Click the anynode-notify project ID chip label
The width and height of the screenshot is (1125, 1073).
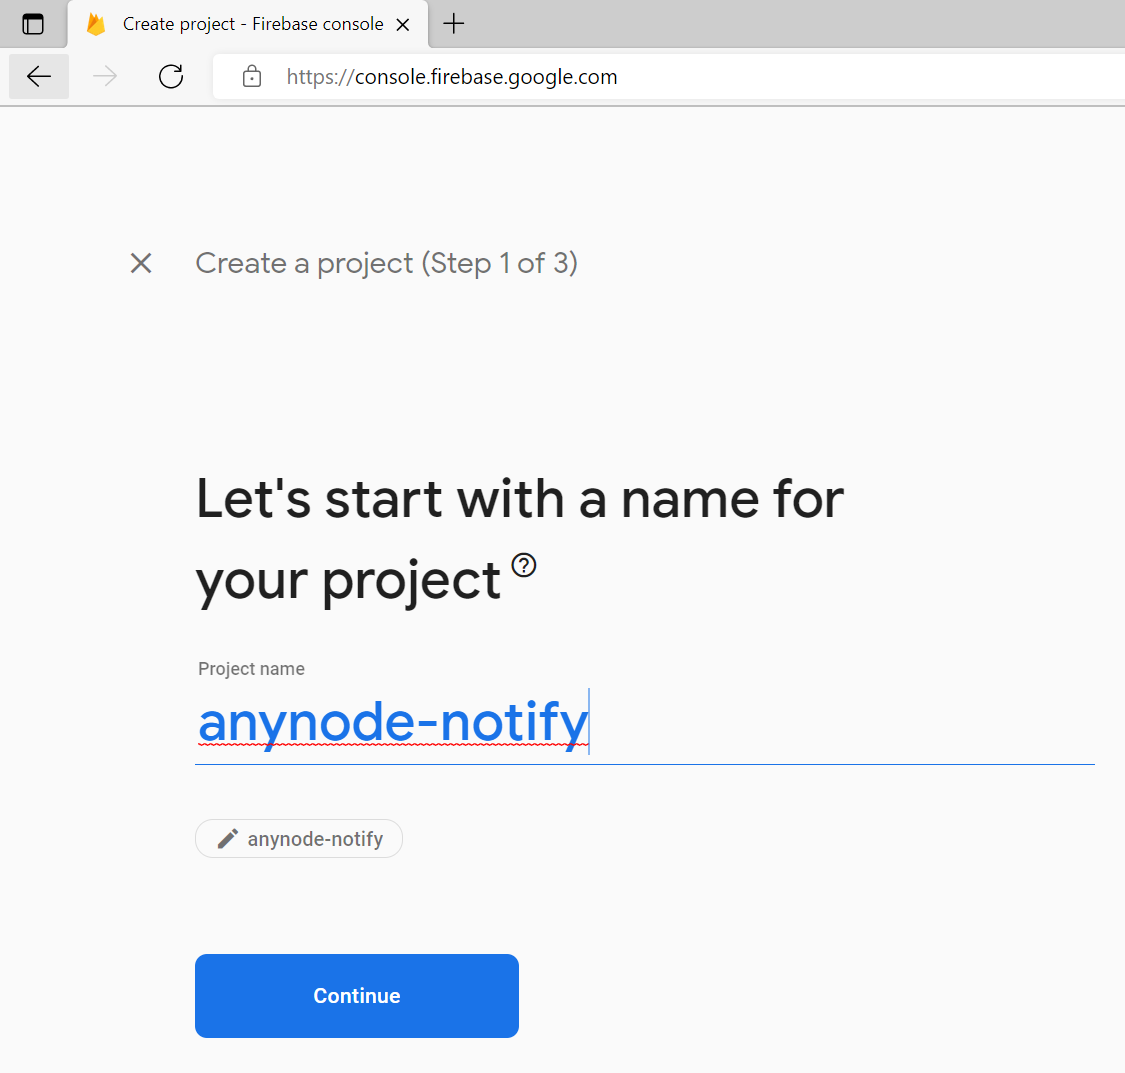(x=315, y=839)
